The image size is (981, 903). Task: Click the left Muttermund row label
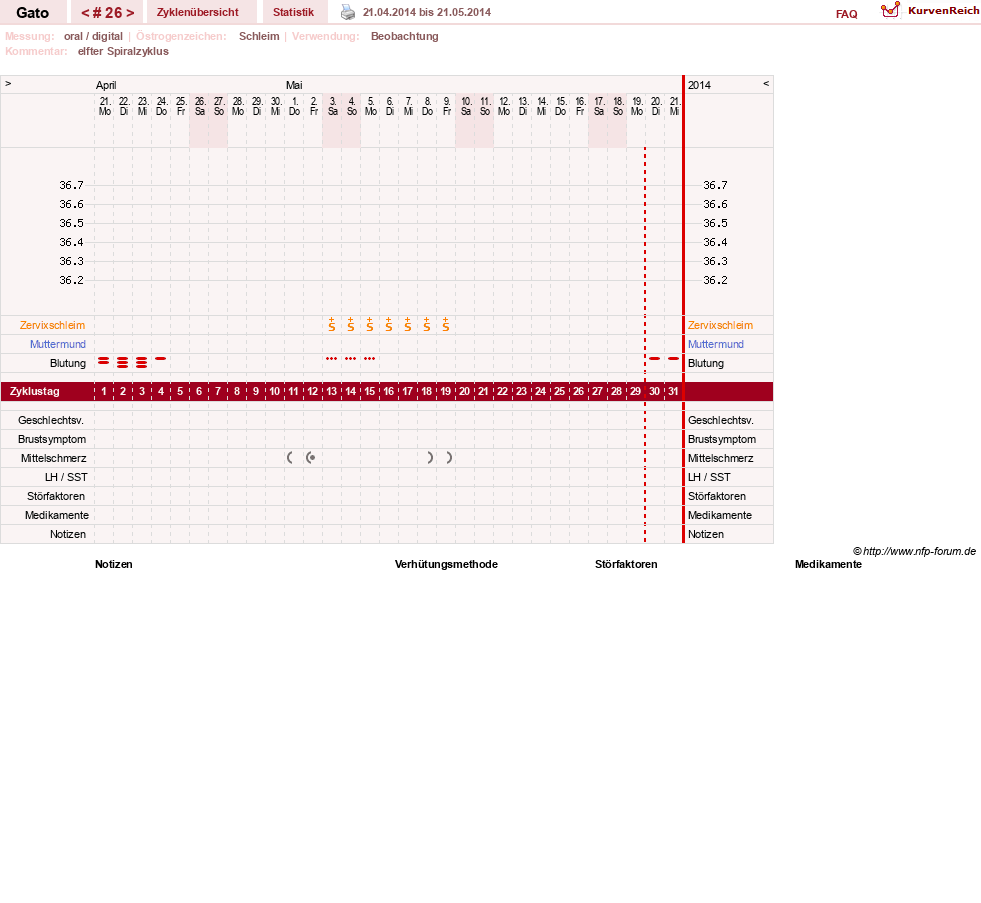(58, 344)
